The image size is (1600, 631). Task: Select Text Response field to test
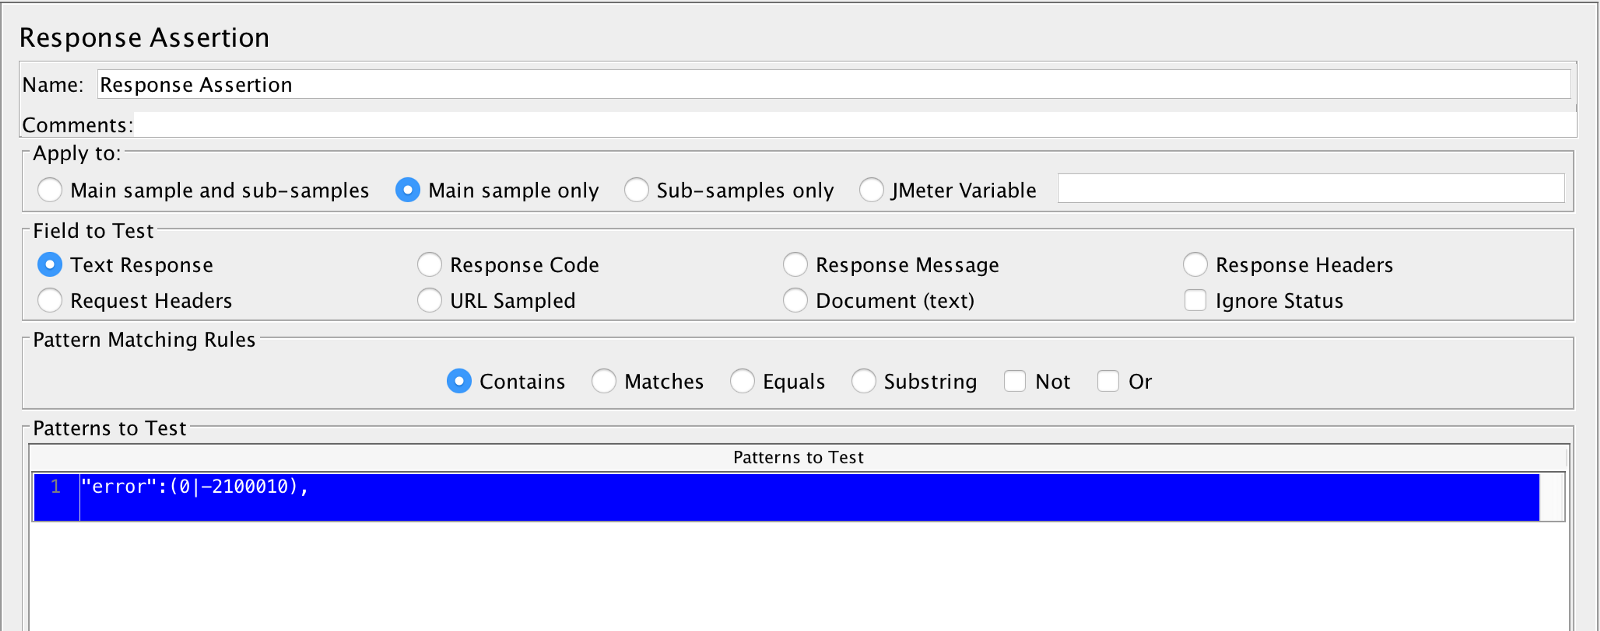tap(50, 265)
